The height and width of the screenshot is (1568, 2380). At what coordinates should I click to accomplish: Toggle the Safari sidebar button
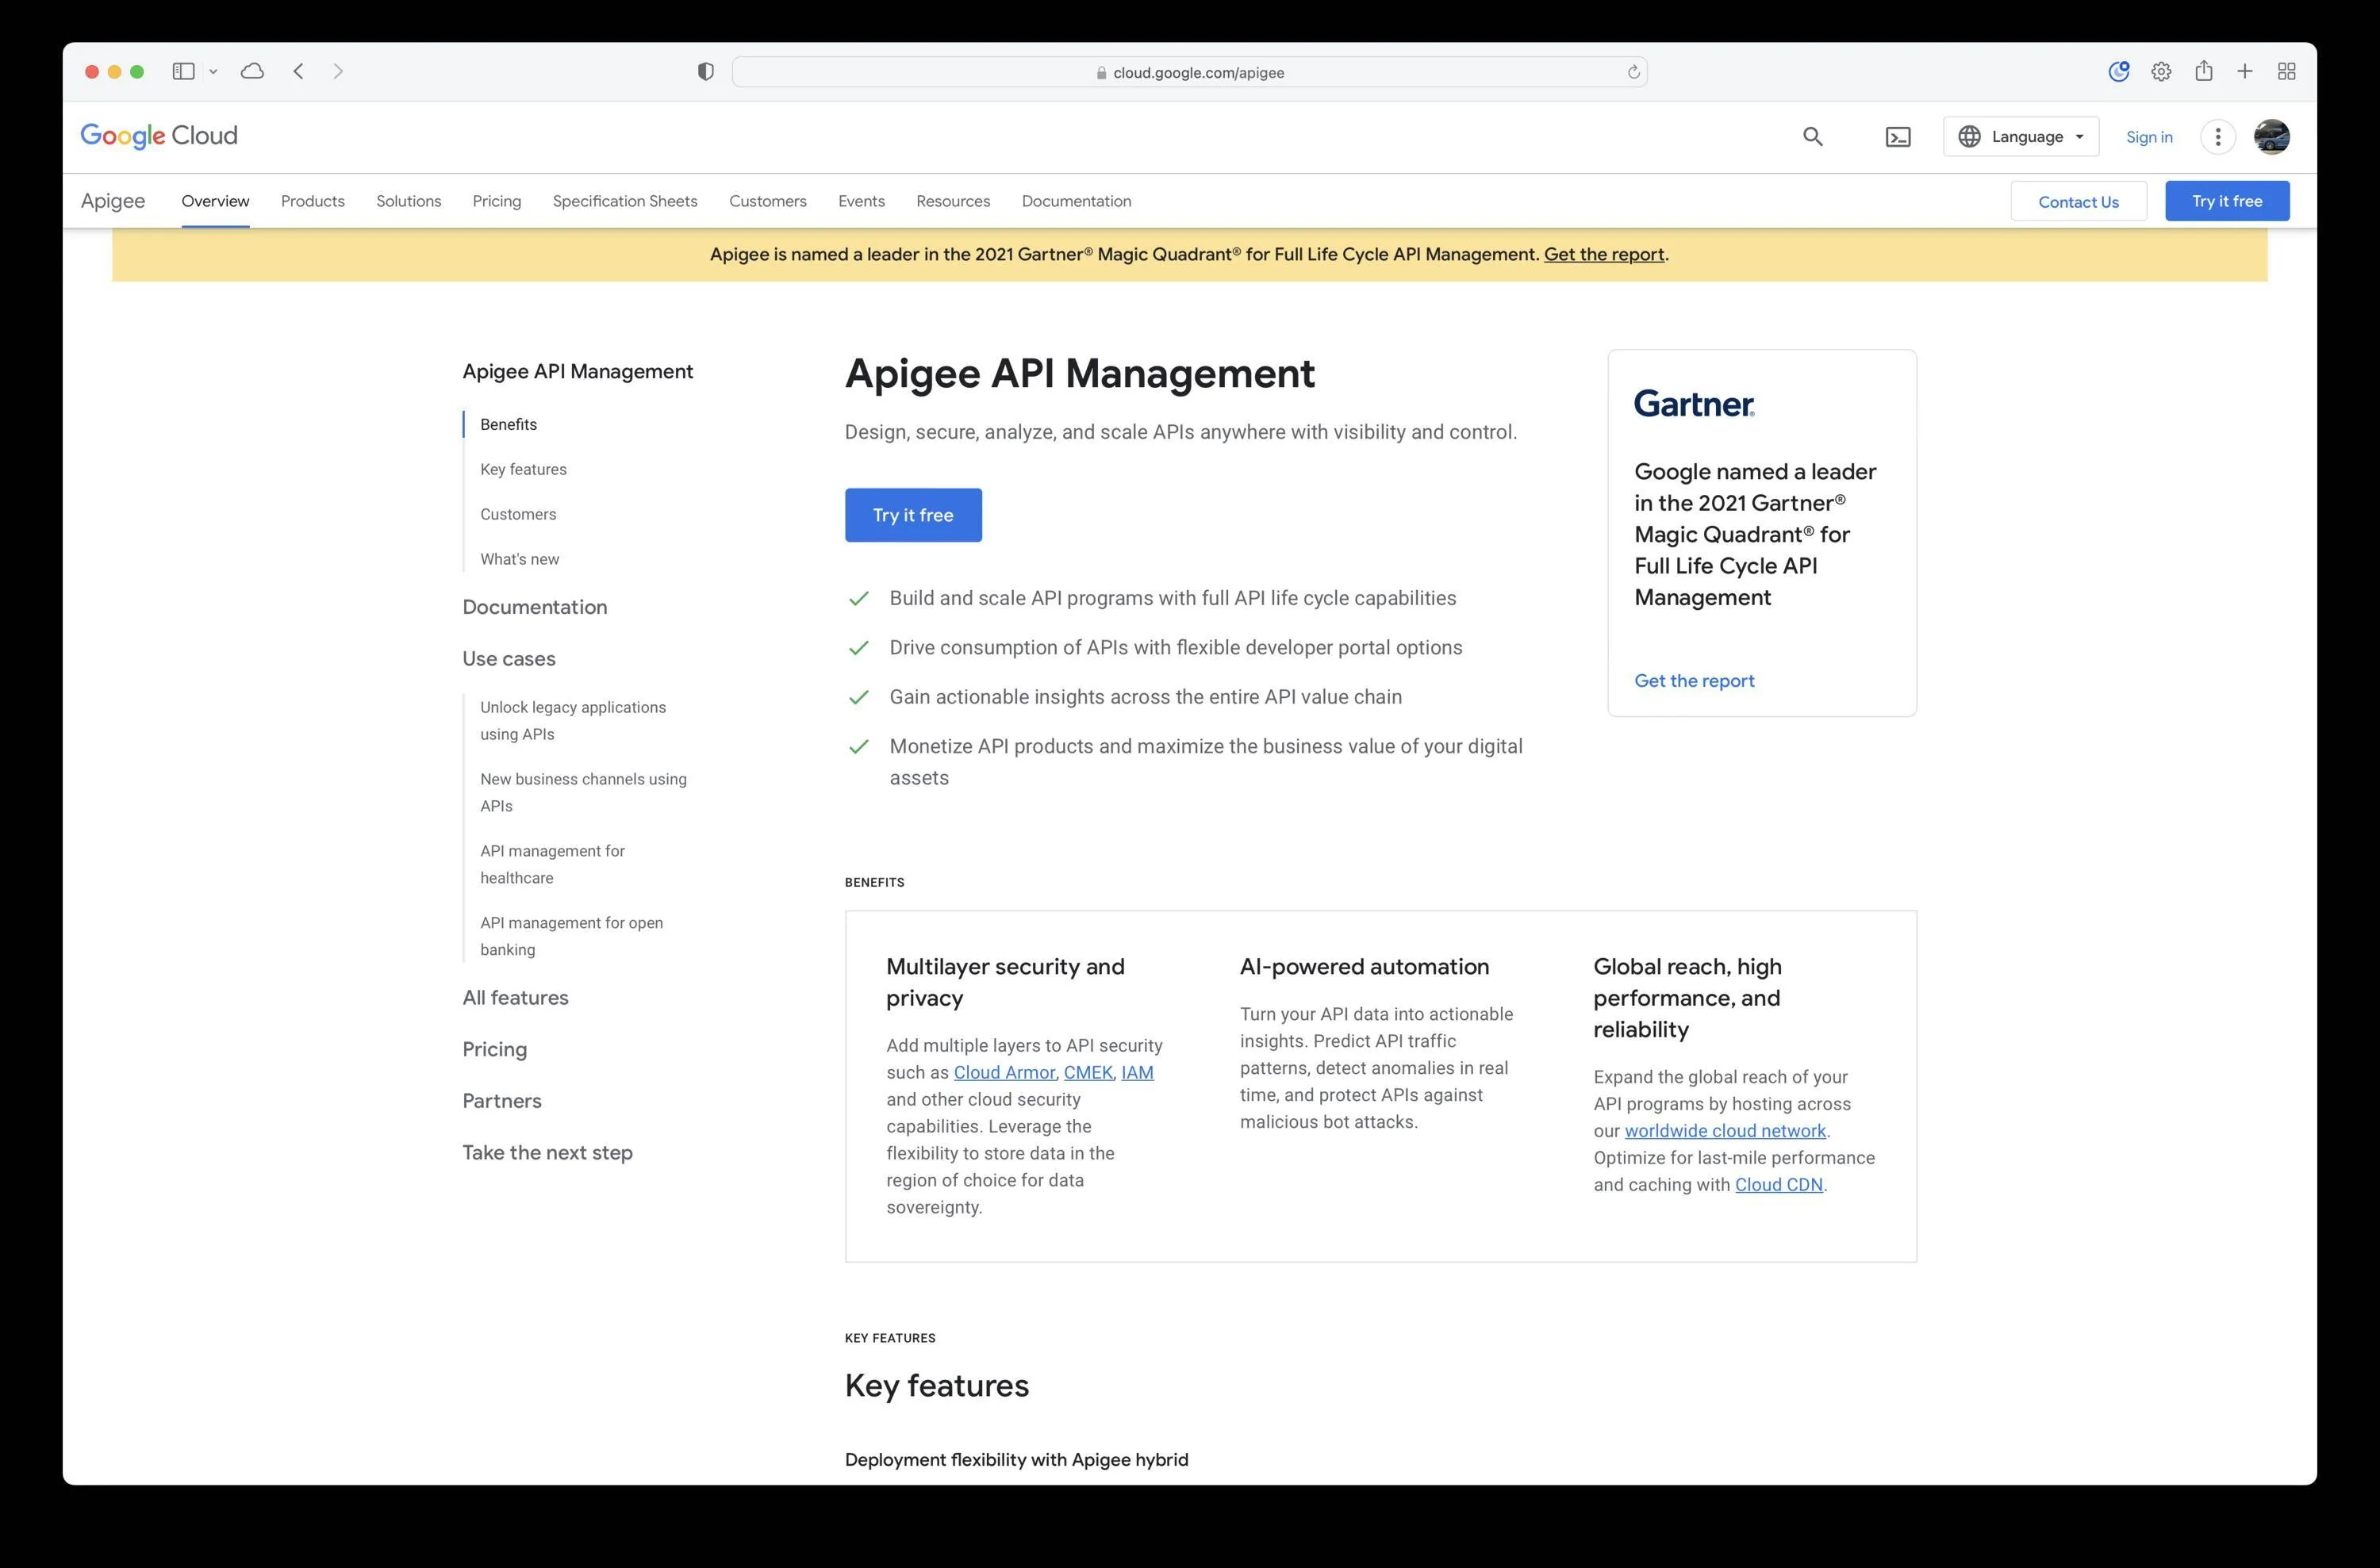(183, 71)
